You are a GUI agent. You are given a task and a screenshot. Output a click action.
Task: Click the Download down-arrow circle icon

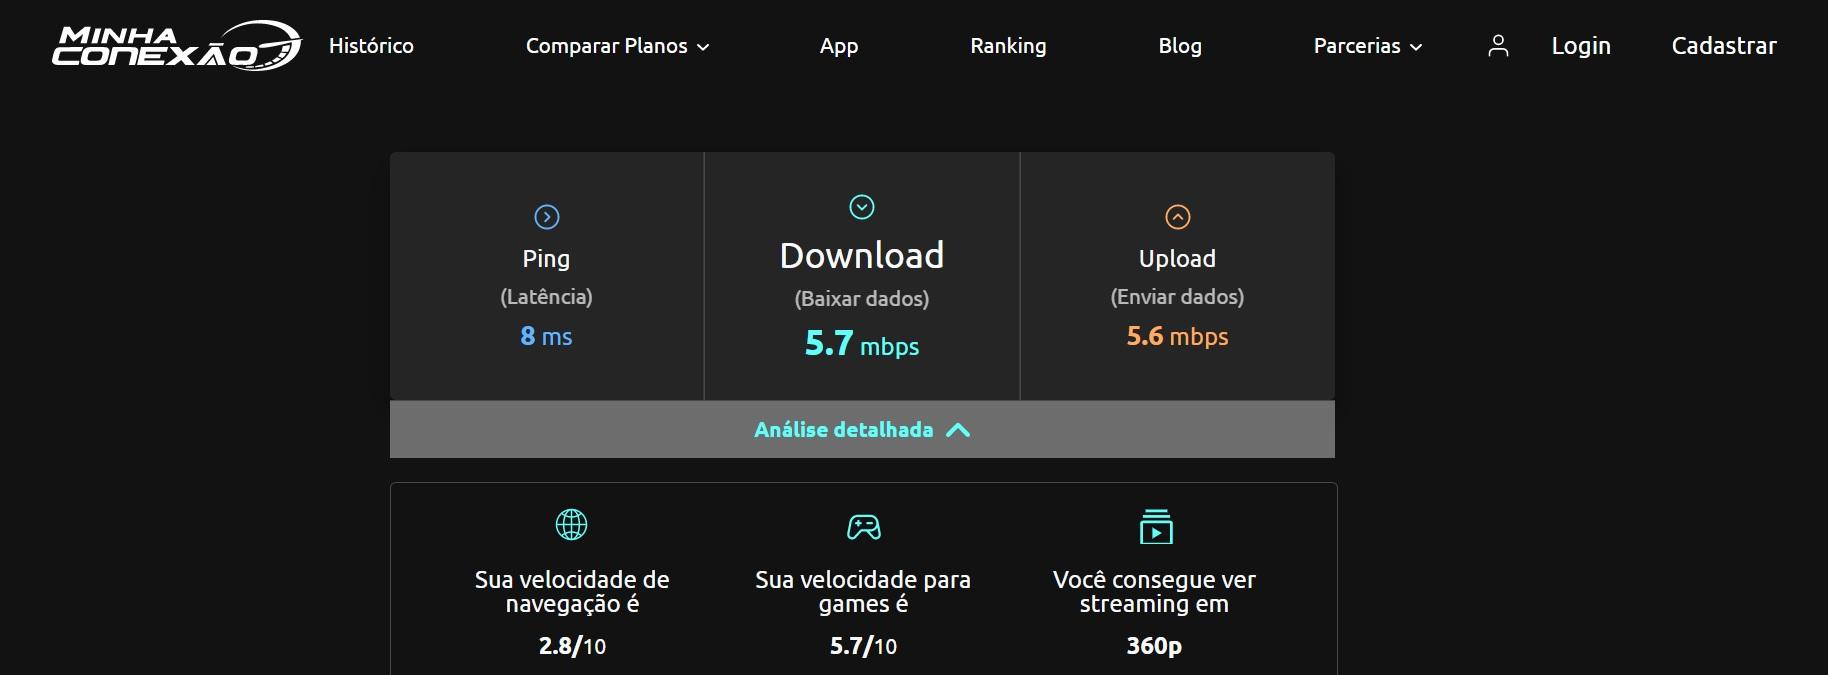point(862,207)
